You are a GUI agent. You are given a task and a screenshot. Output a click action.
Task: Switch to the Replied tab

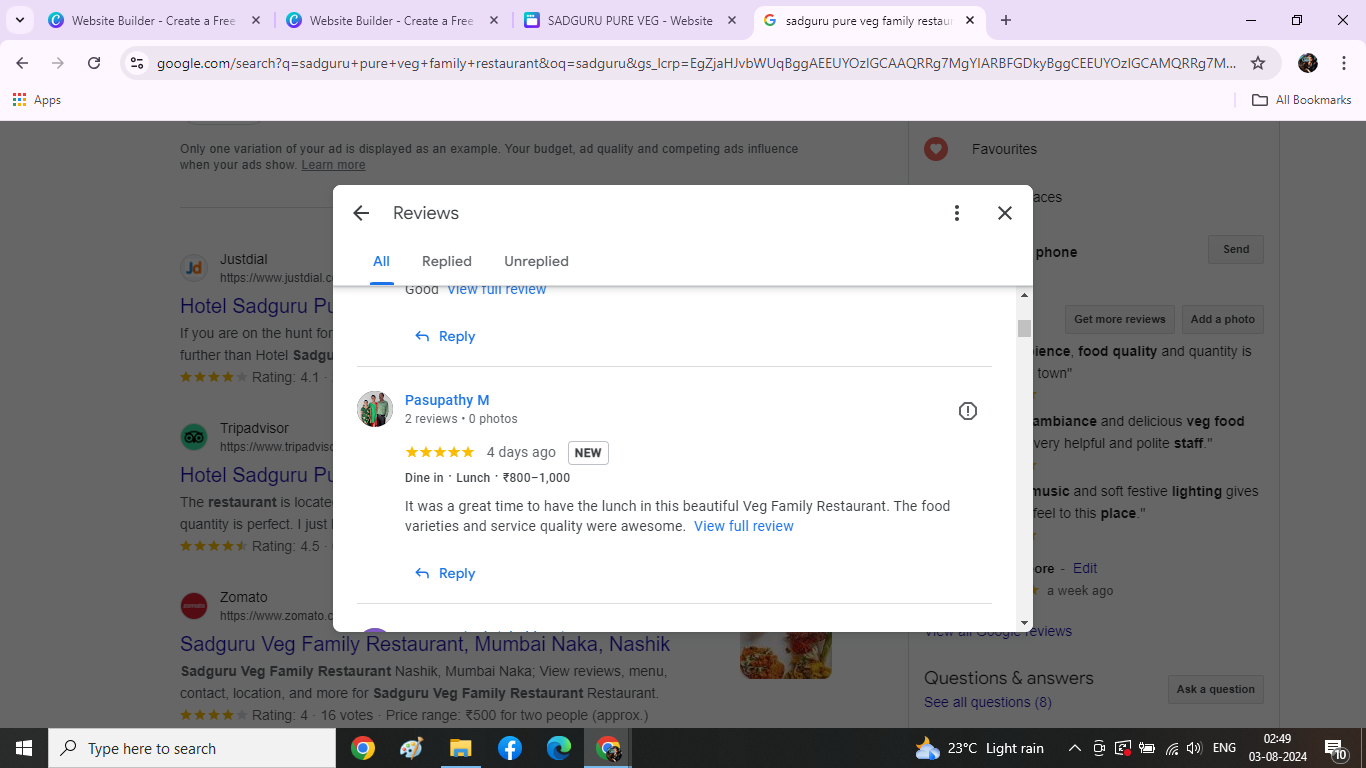coord(447,261)
